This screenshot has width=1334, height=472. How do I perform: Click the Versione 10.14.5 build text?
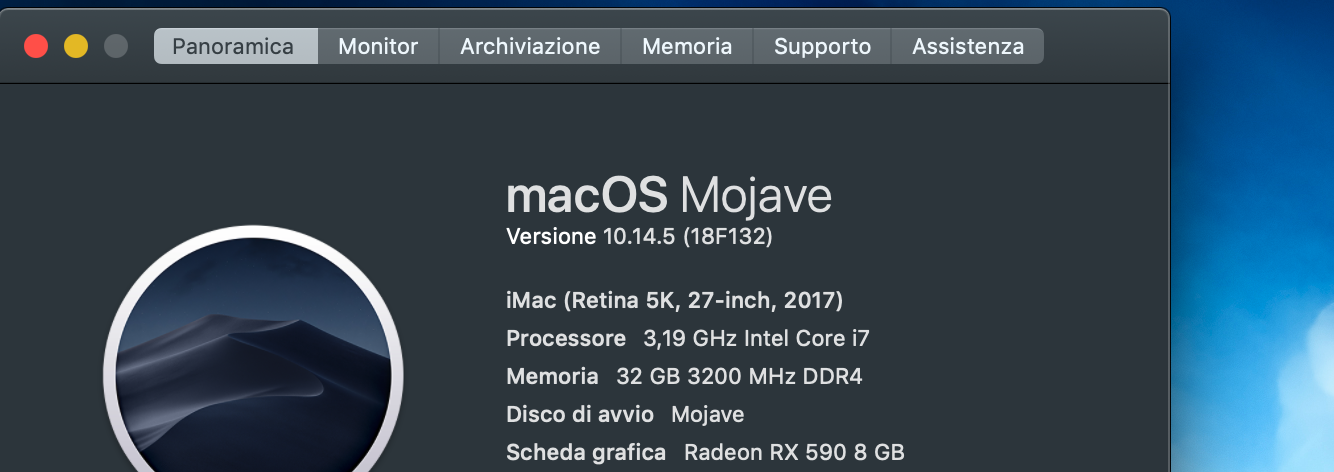point(639,237)
